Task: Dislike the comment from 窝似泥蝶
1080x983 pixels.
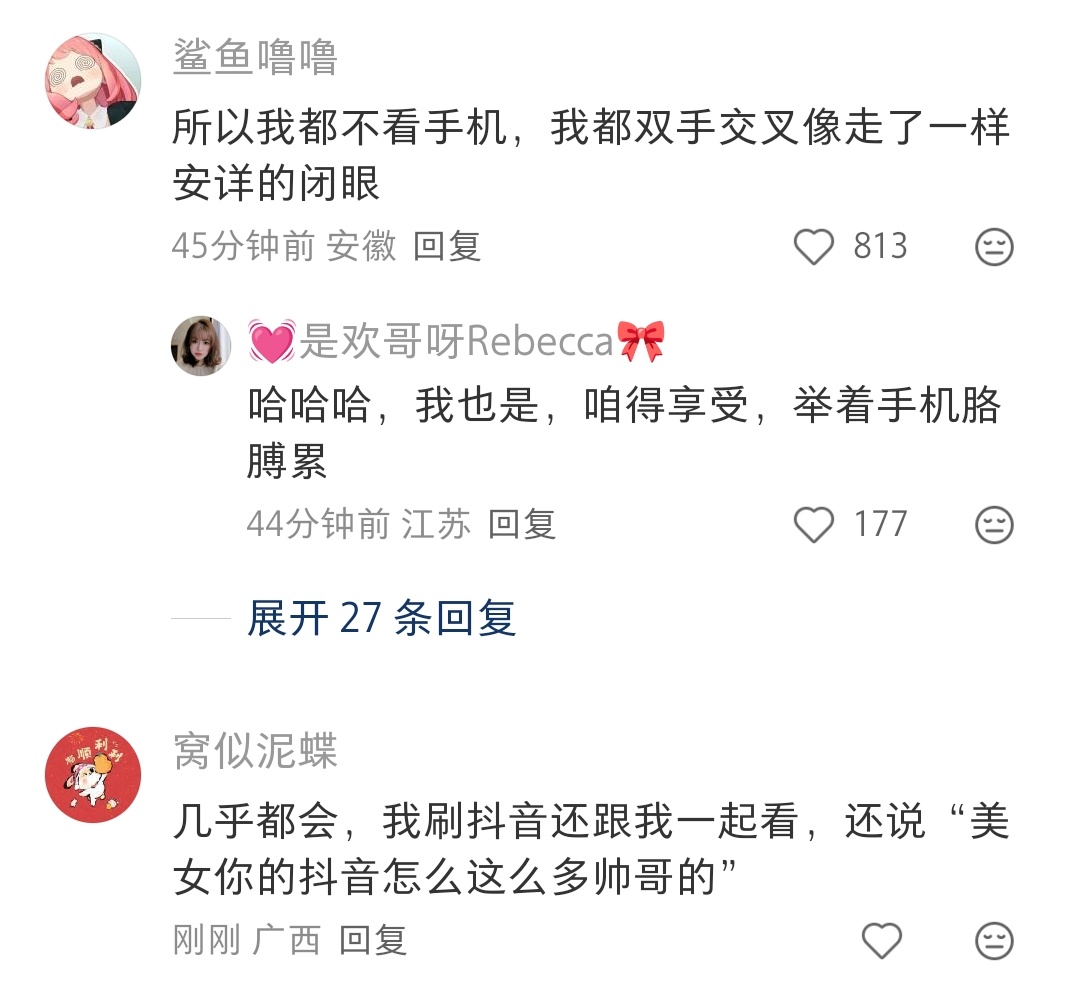Action: [x=994, y=940]
